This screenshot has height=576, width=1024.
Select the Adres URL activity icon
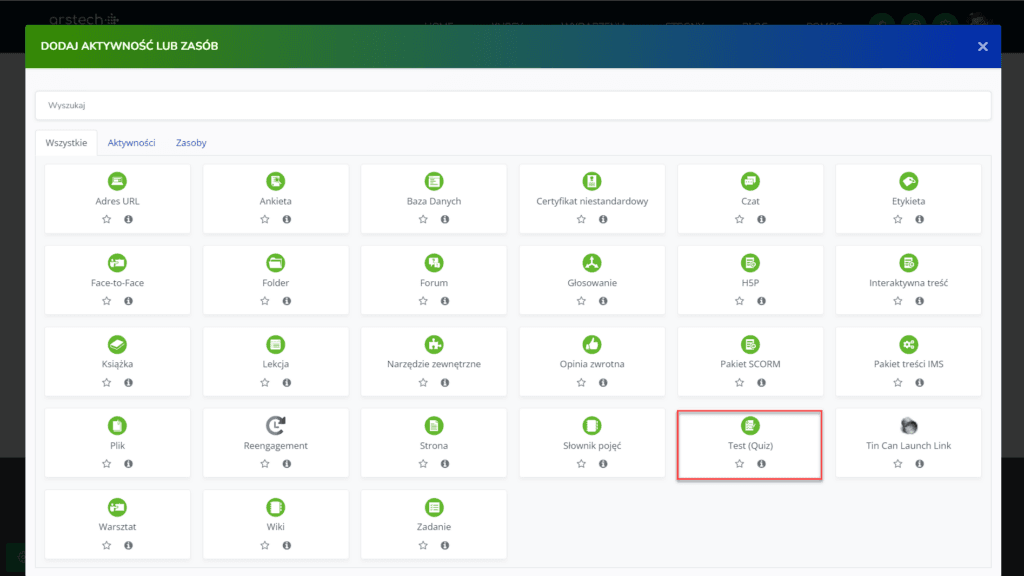[x=117, y=181]
